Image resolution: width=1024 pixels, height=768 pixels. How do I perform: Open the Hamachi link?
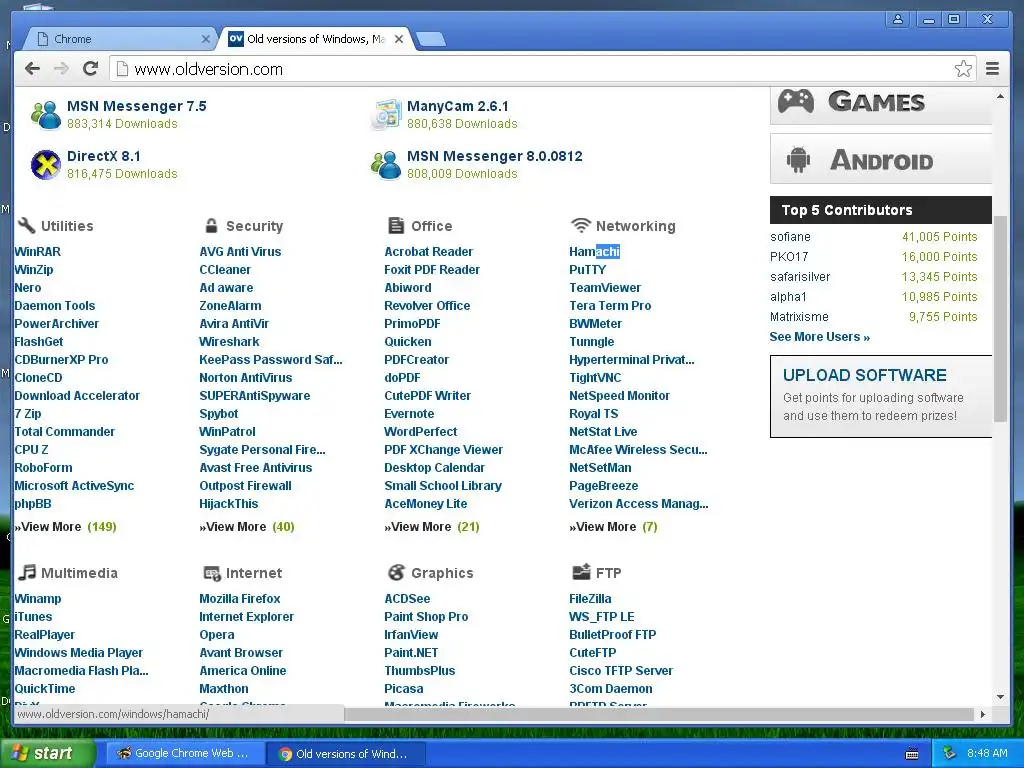(x=594, y=251)
